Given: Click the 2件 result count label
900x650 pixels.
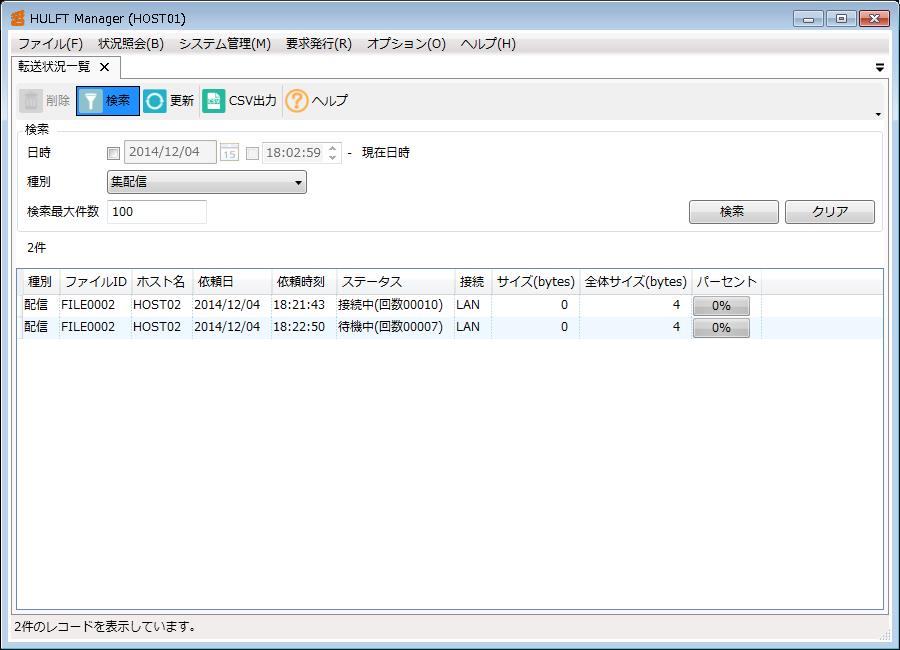Looking at the screenshot, I should click(36, 248).
